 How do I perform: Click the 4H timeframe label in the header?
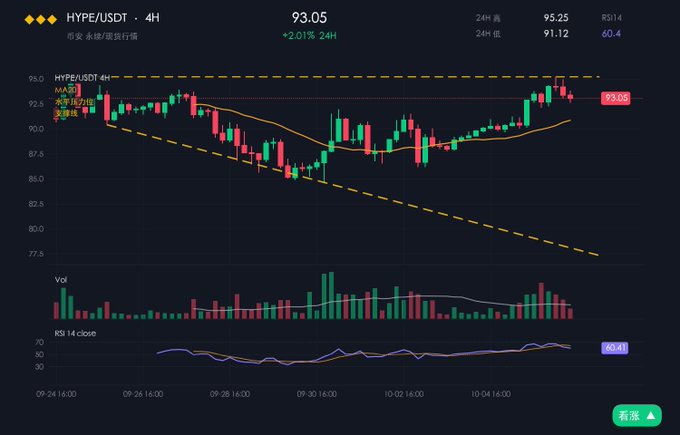(152, 18)
